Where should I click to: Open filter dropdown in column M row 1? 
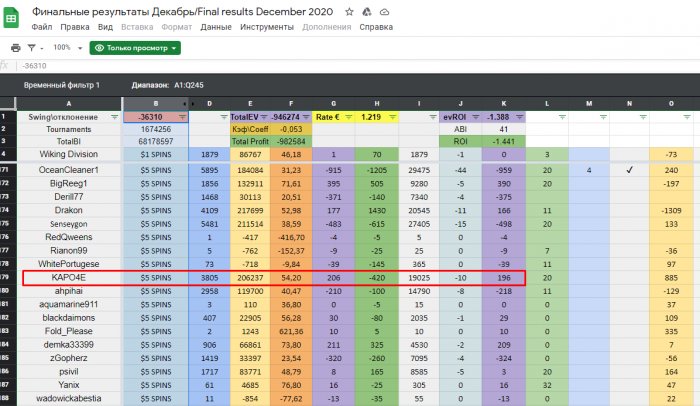pos(603,117)
